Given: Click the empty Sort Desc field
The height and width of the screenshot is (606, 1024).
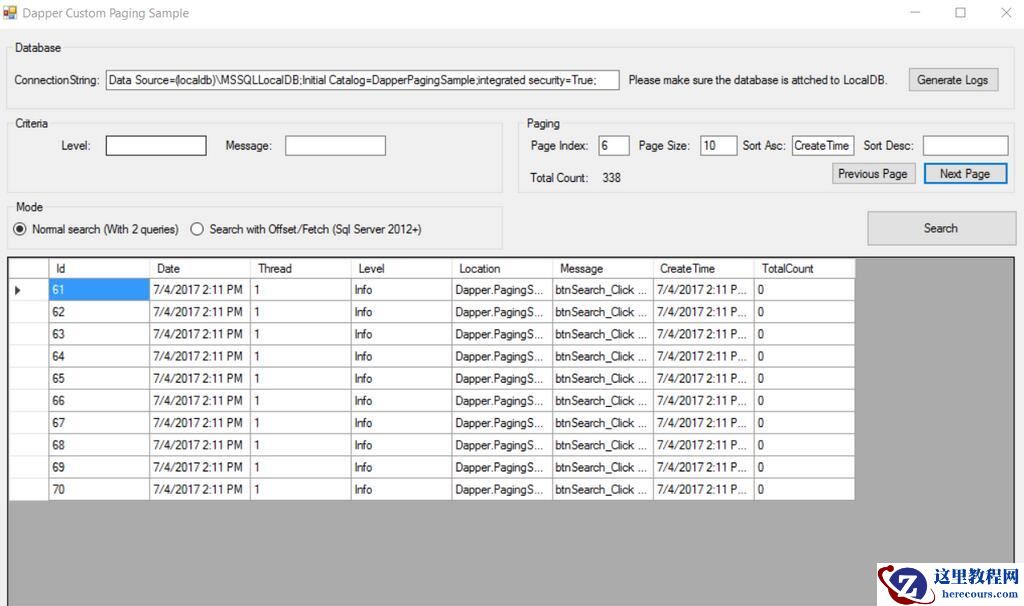Looking at the screenshot, I should (965, 146).
